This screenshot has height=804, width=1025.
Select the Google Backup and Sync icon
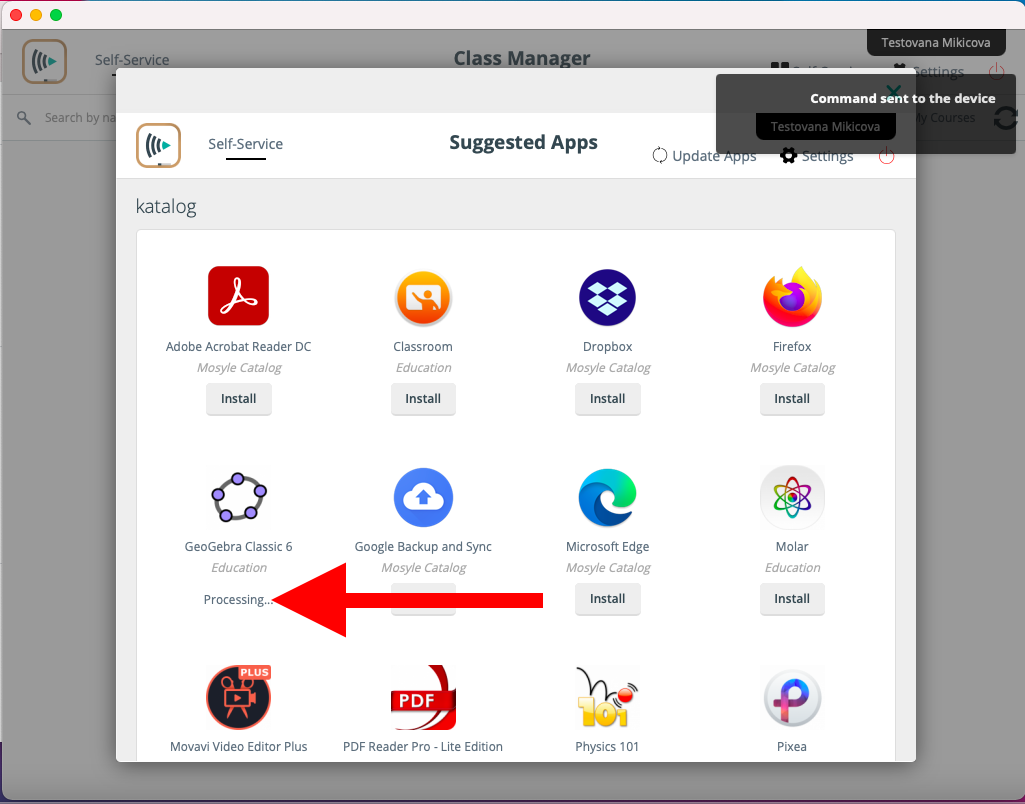coord(423,497)
